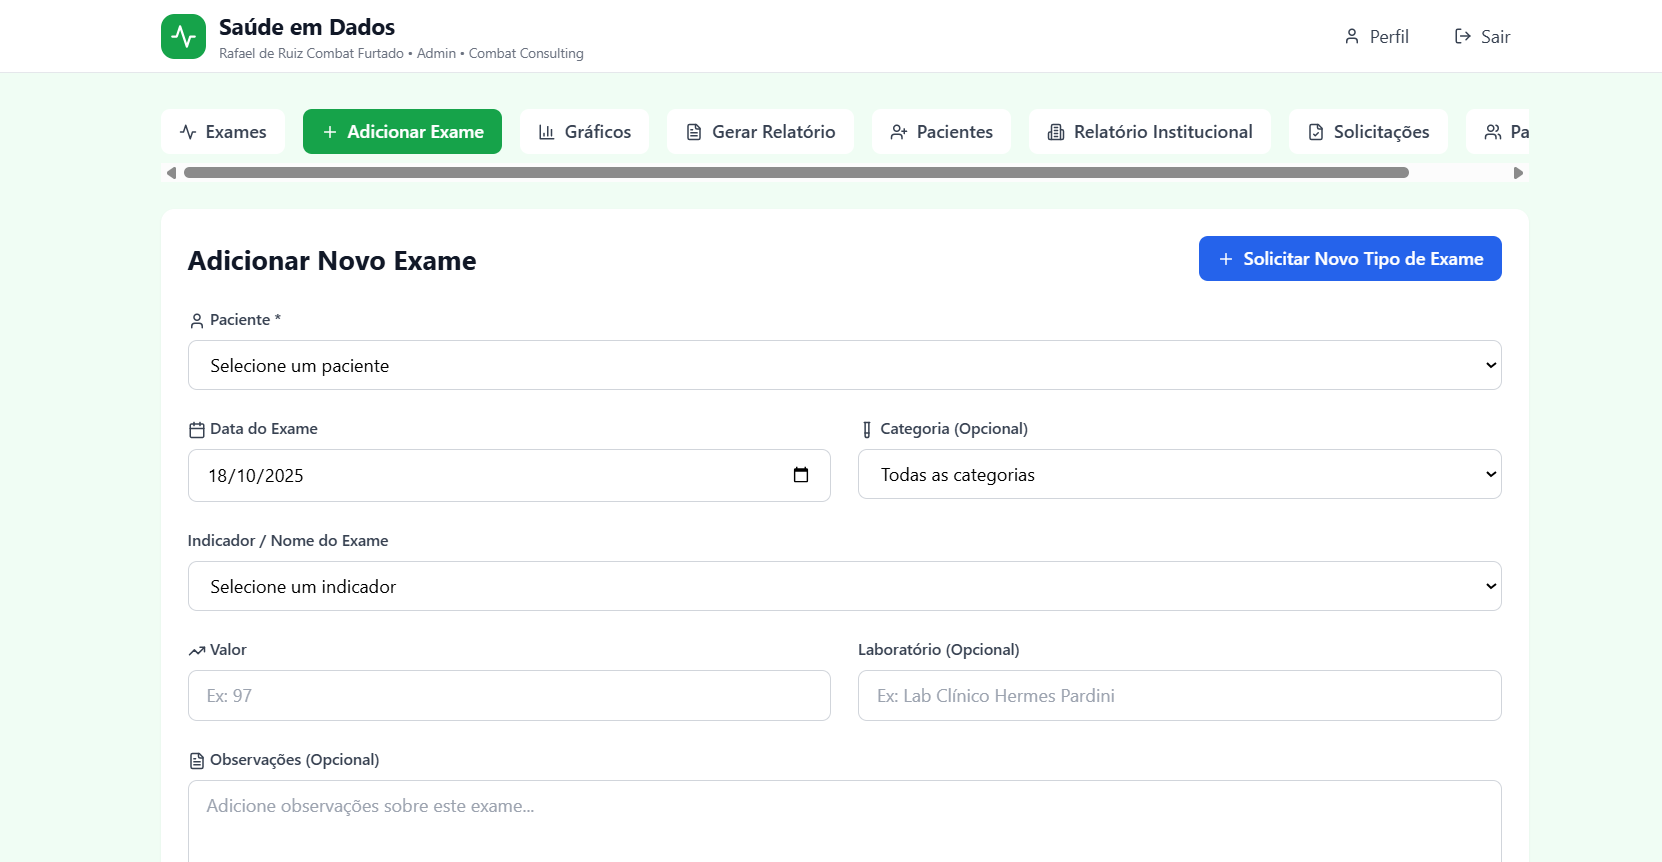Screen dimensions: 1662x862
Task: Click the right arrow of the tab scrollbar
Action: (1518, 173)
